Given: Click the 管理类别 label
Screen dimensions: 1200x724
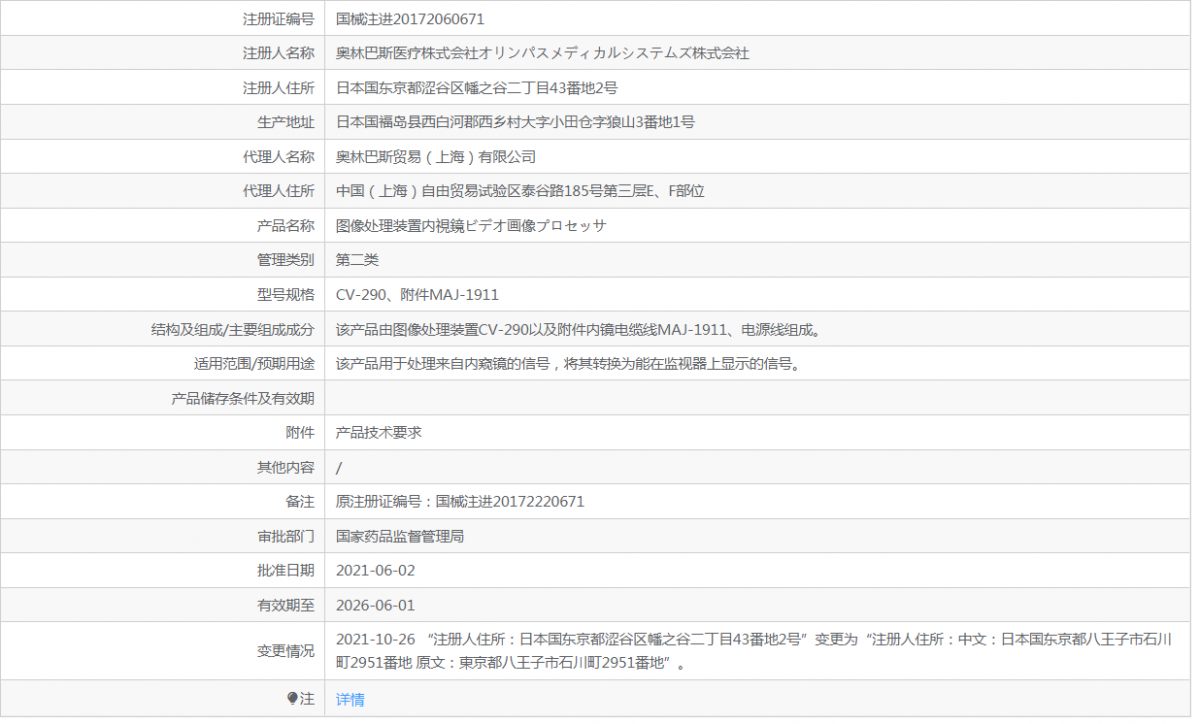Looking at the screenshot, I should click(286, 260).
